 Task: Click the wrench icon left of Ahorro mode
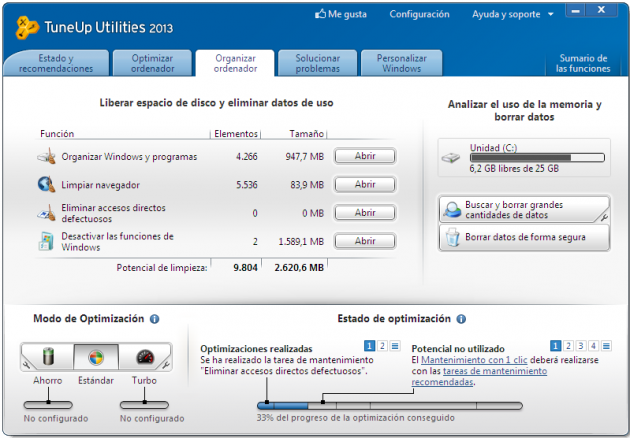click(26, 365)
